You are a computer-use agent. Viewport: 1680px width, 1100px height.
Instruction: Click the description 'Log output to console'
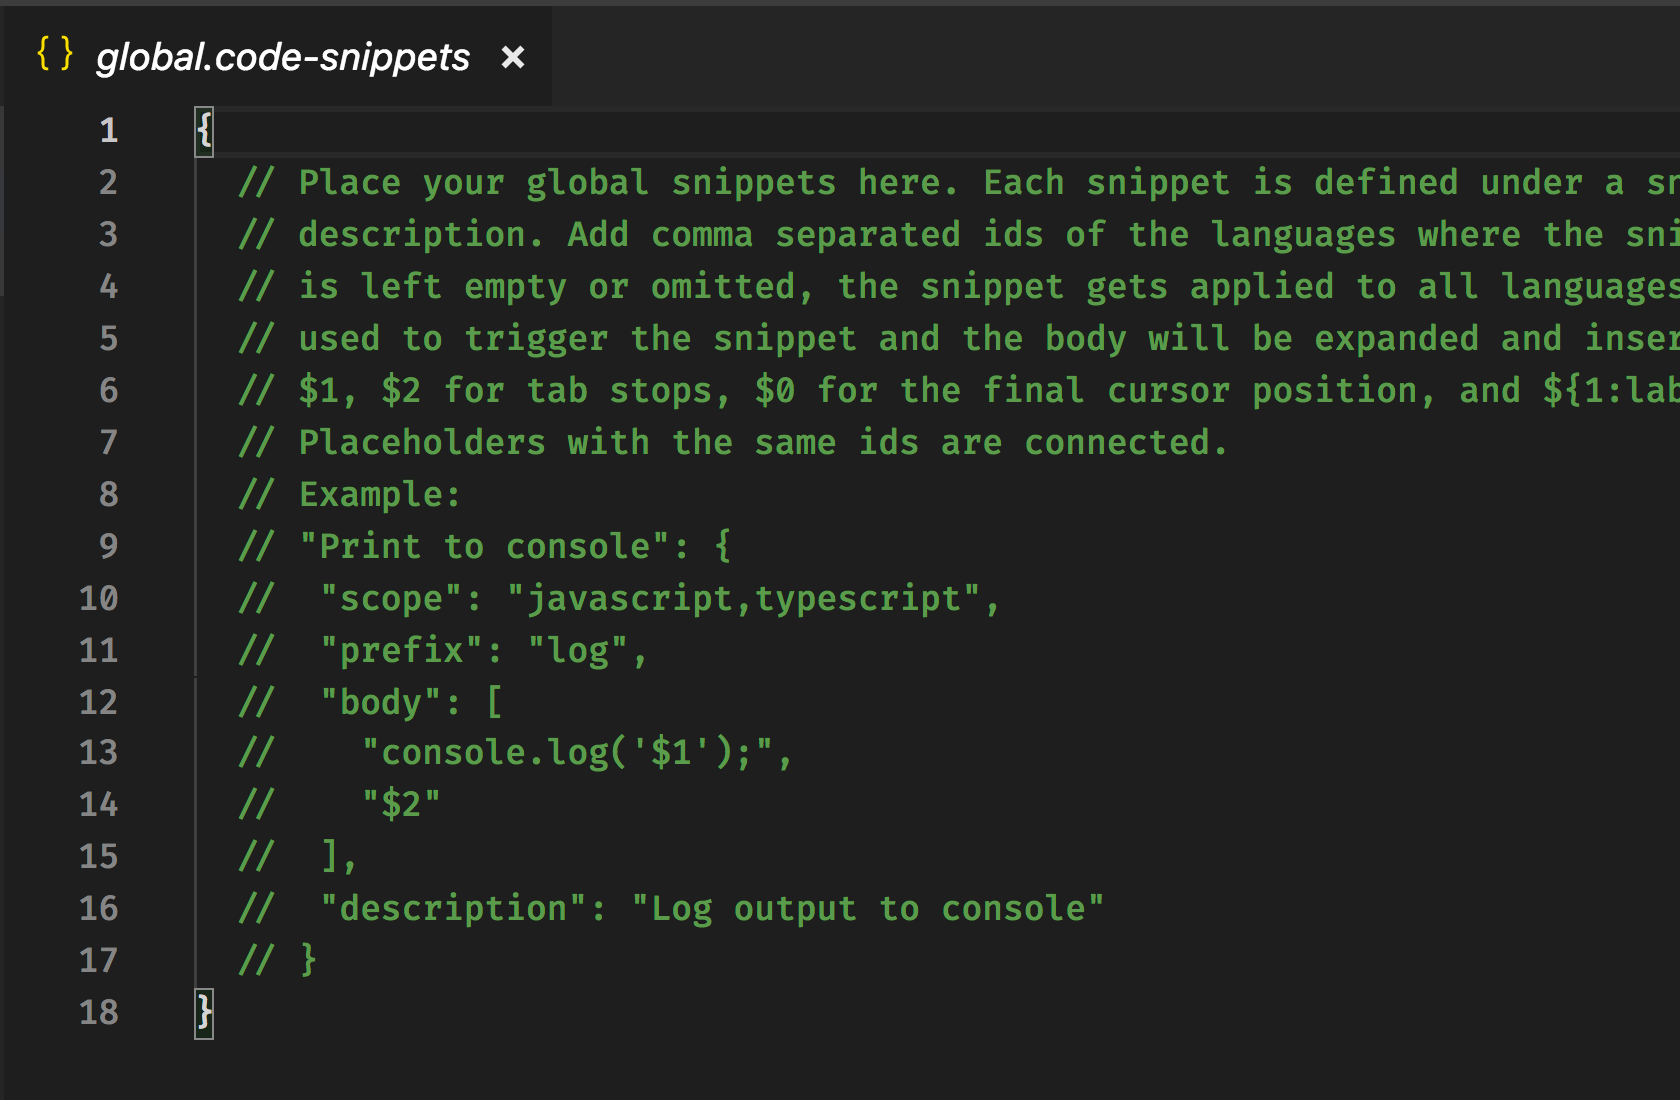coord(866,908)
